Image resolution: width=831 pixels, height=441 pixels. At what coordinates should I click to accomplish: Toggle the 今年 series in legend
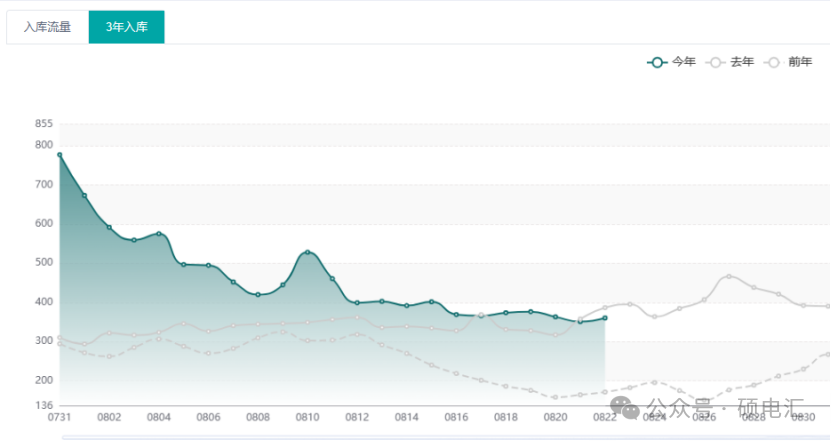tap(672, 62)
